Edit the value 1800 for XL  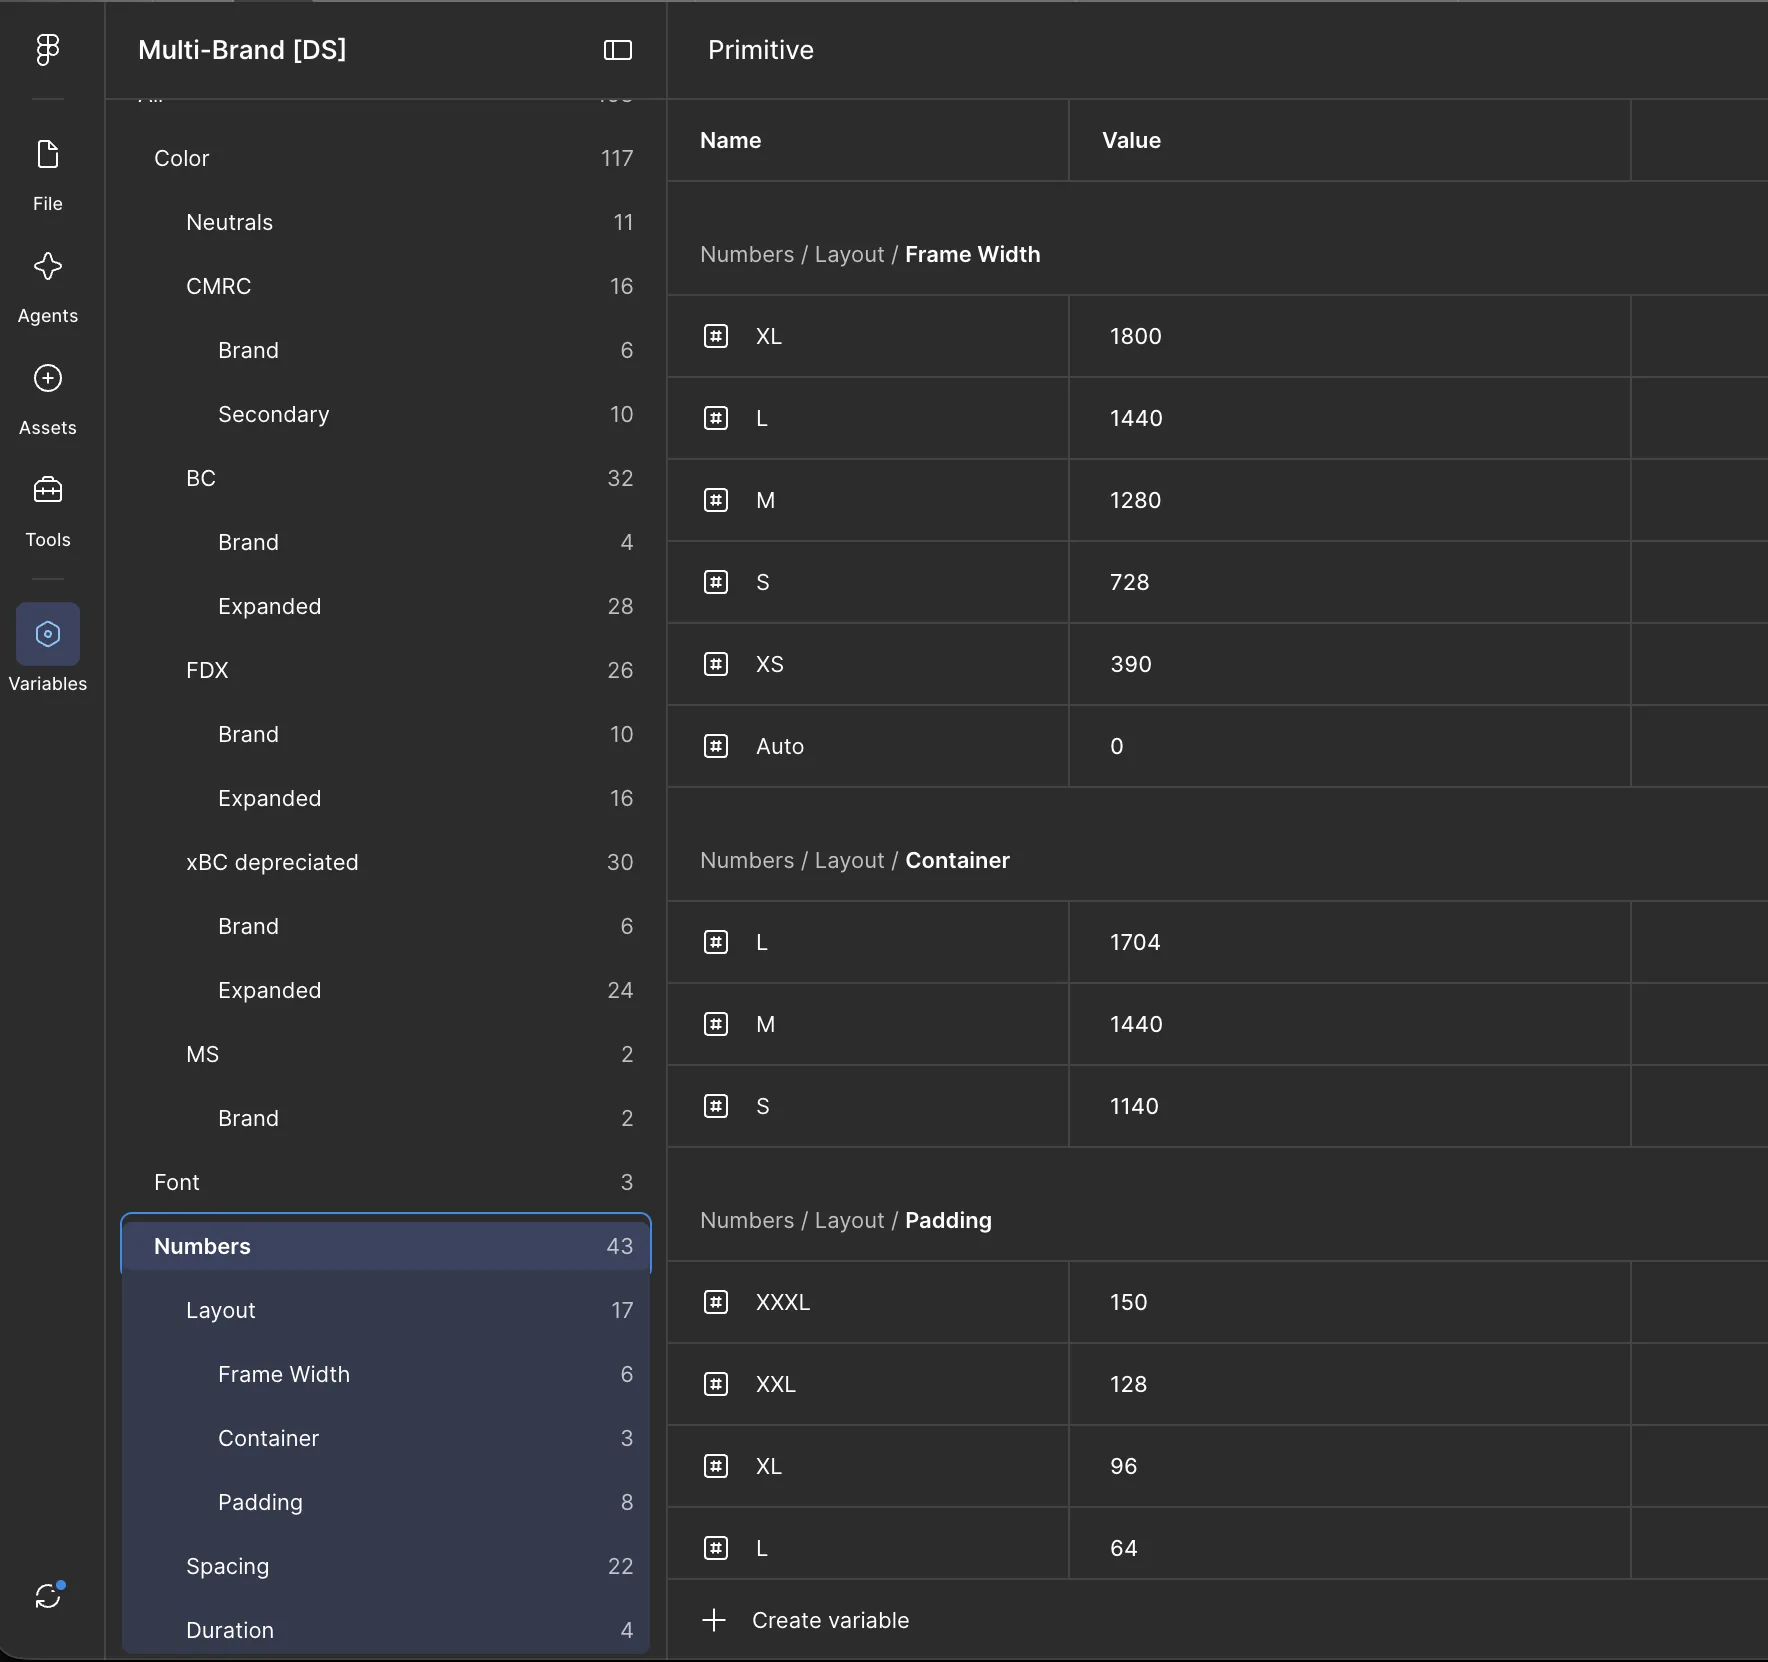coord(1349,336)
